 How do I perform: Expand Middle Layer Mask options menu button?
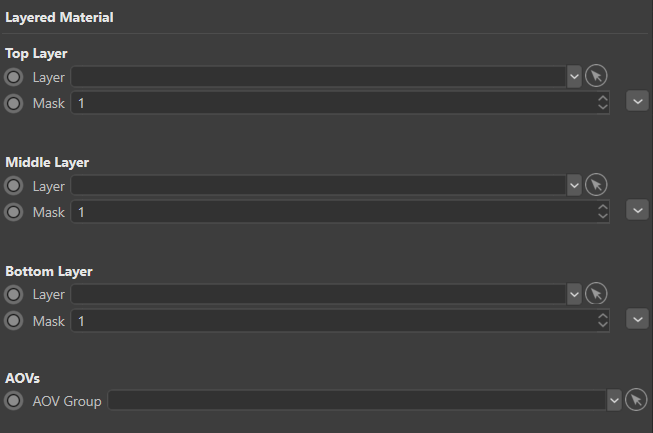pos(637,210)
